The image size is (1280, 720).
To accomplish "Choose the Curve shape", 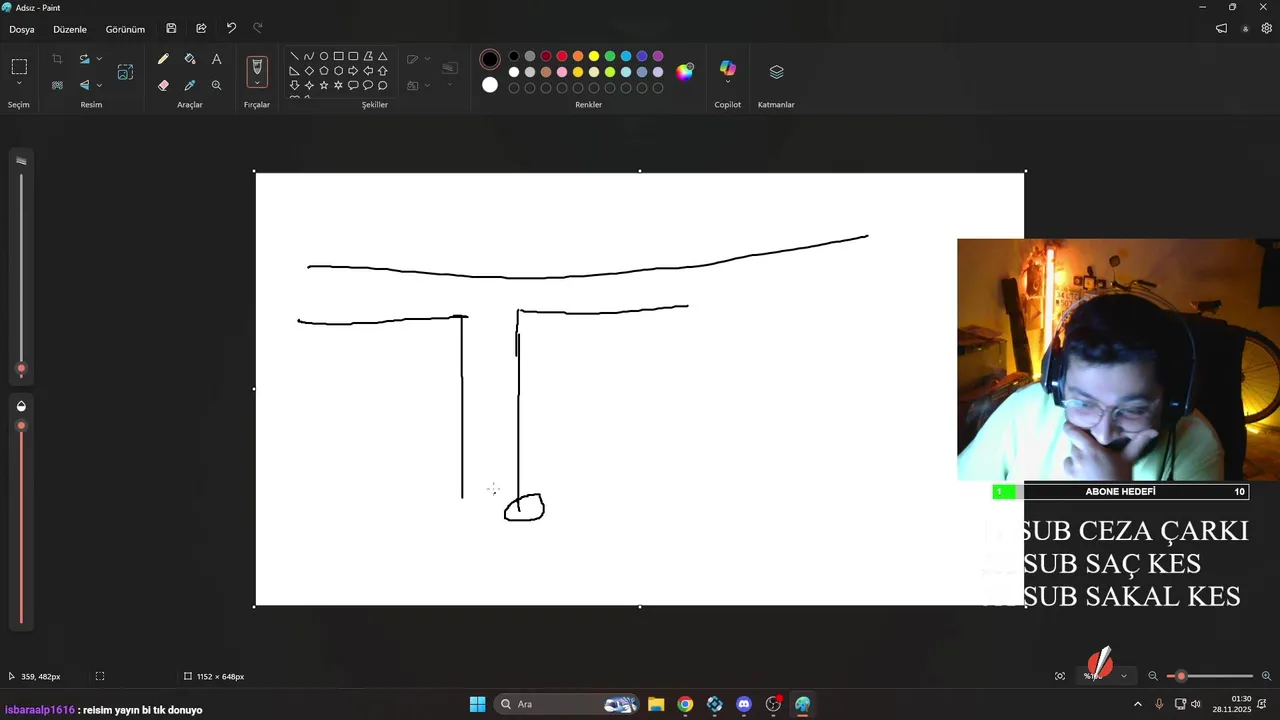I will point(309,57).
